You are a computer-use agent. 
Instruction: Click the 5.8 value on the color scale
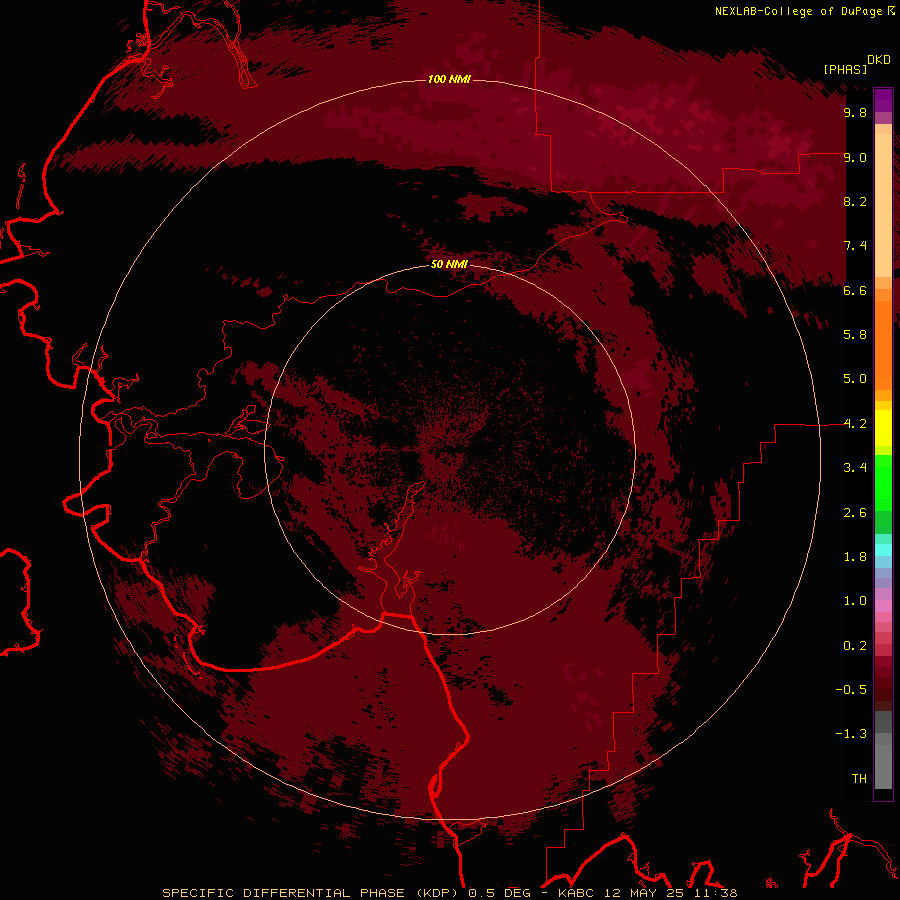[855, 335]
